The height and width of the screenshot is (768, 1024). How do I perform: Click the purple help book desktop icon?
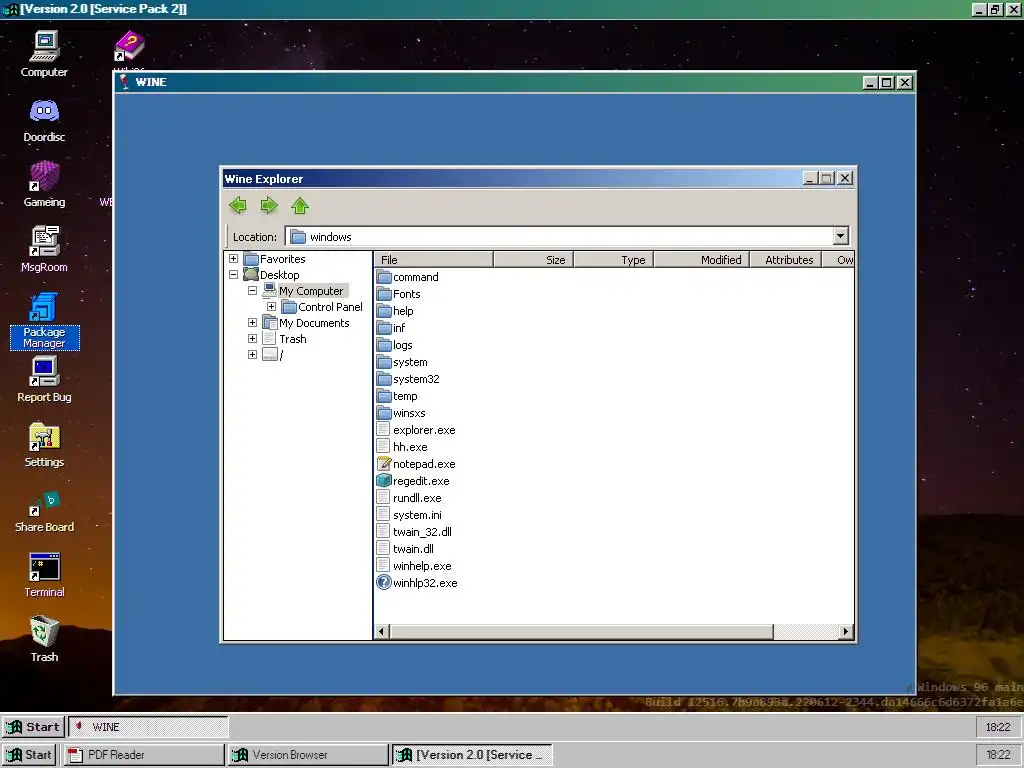click(129, 47)
